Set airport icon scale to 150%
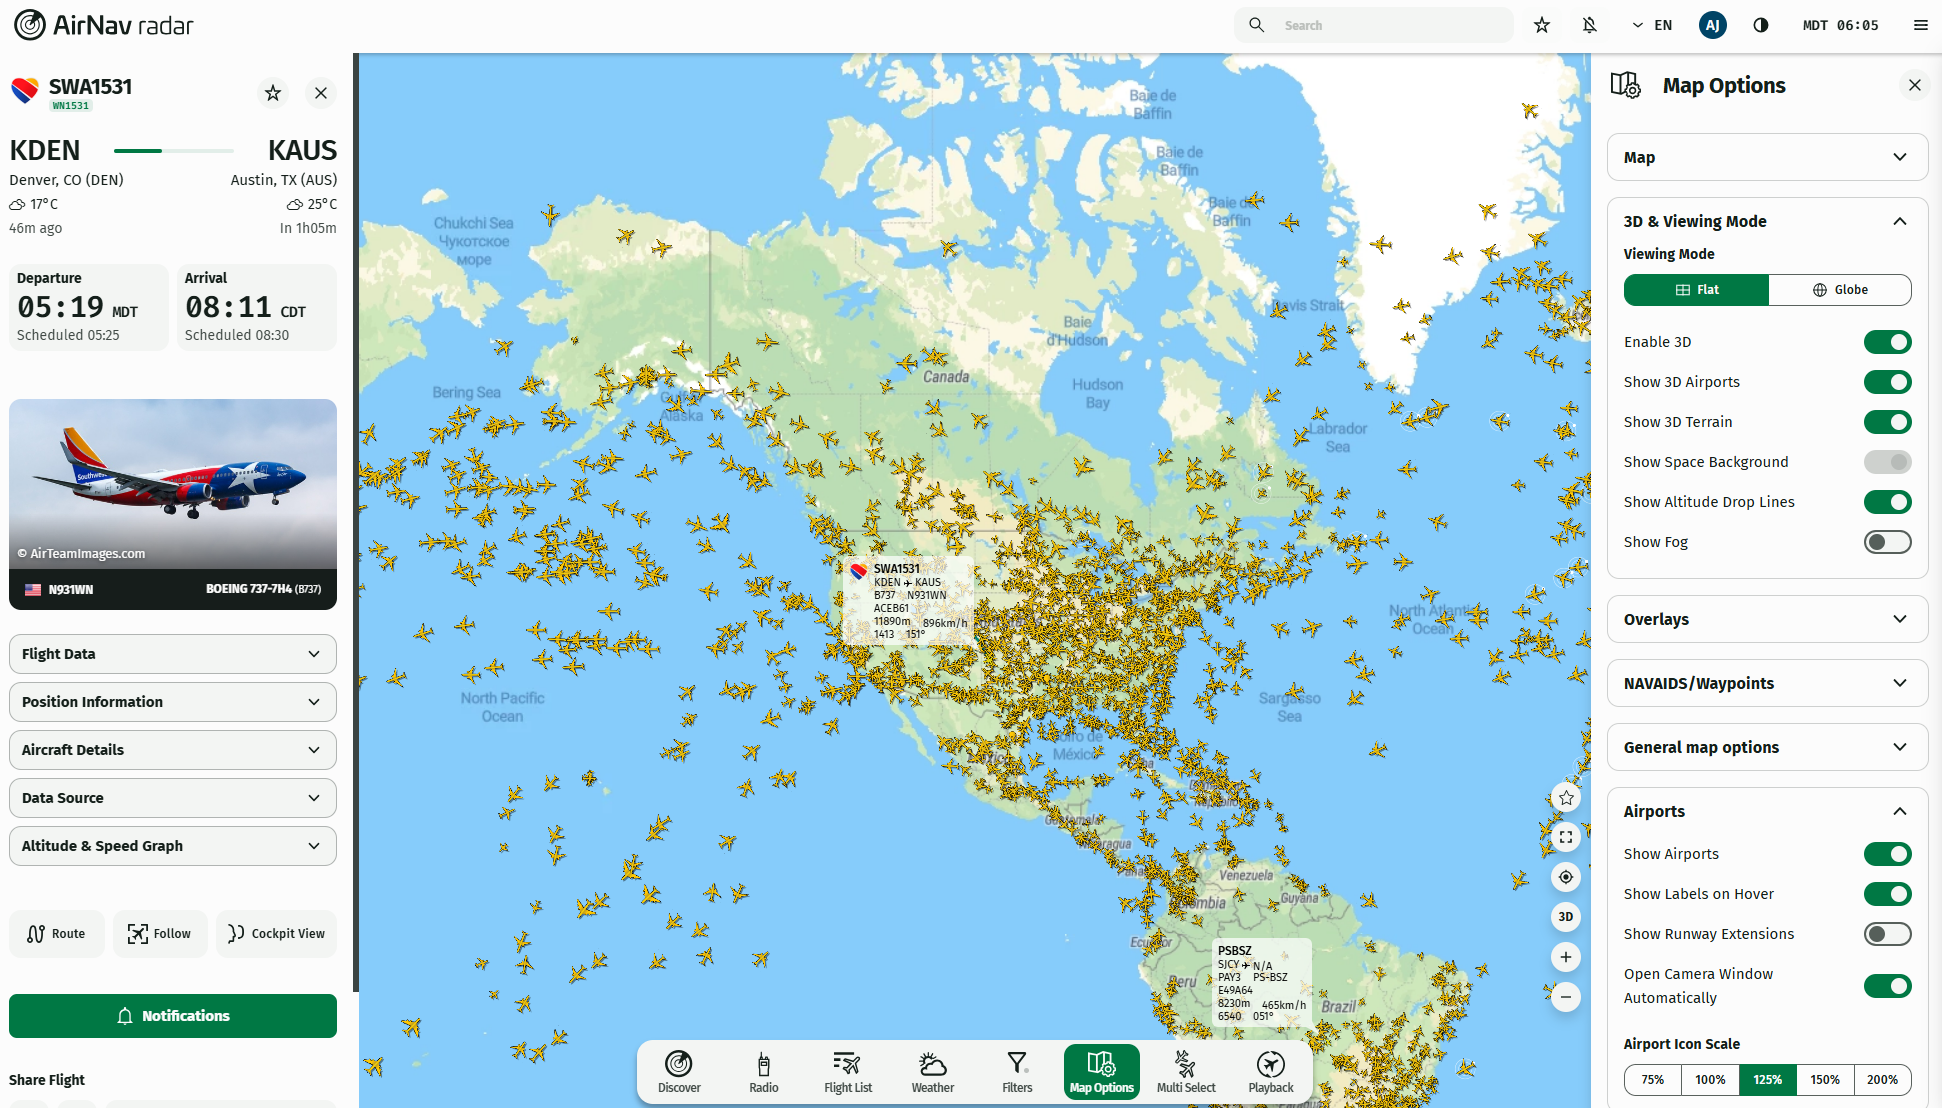 pos(1825,1080)
